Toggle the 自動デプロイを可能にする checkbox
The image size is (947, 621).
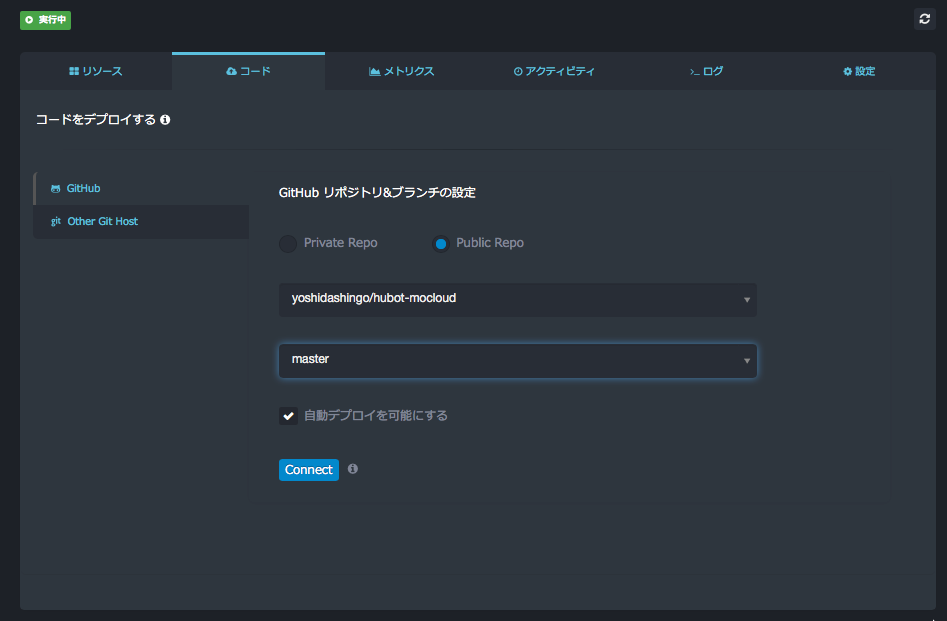tap(288, 416)
